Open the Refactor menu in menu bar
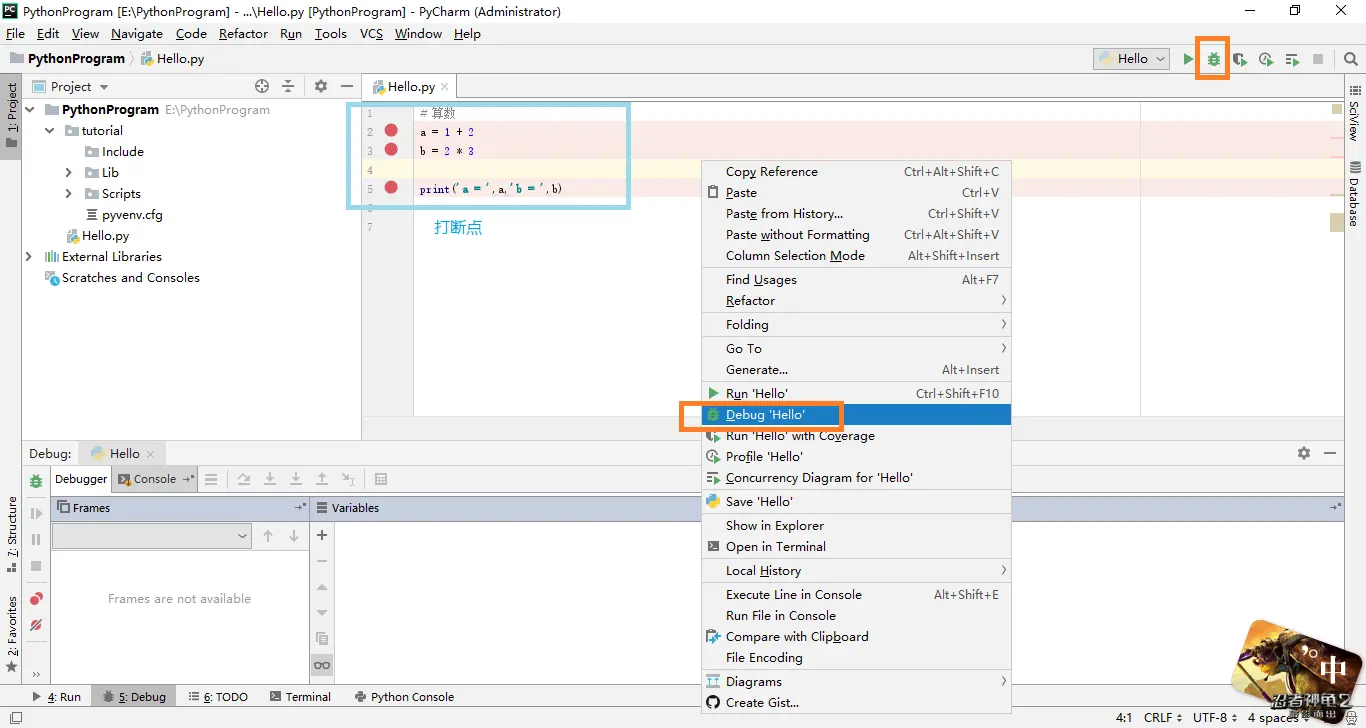This screenshot has height=728, width=1366. (x=243, y=33)
